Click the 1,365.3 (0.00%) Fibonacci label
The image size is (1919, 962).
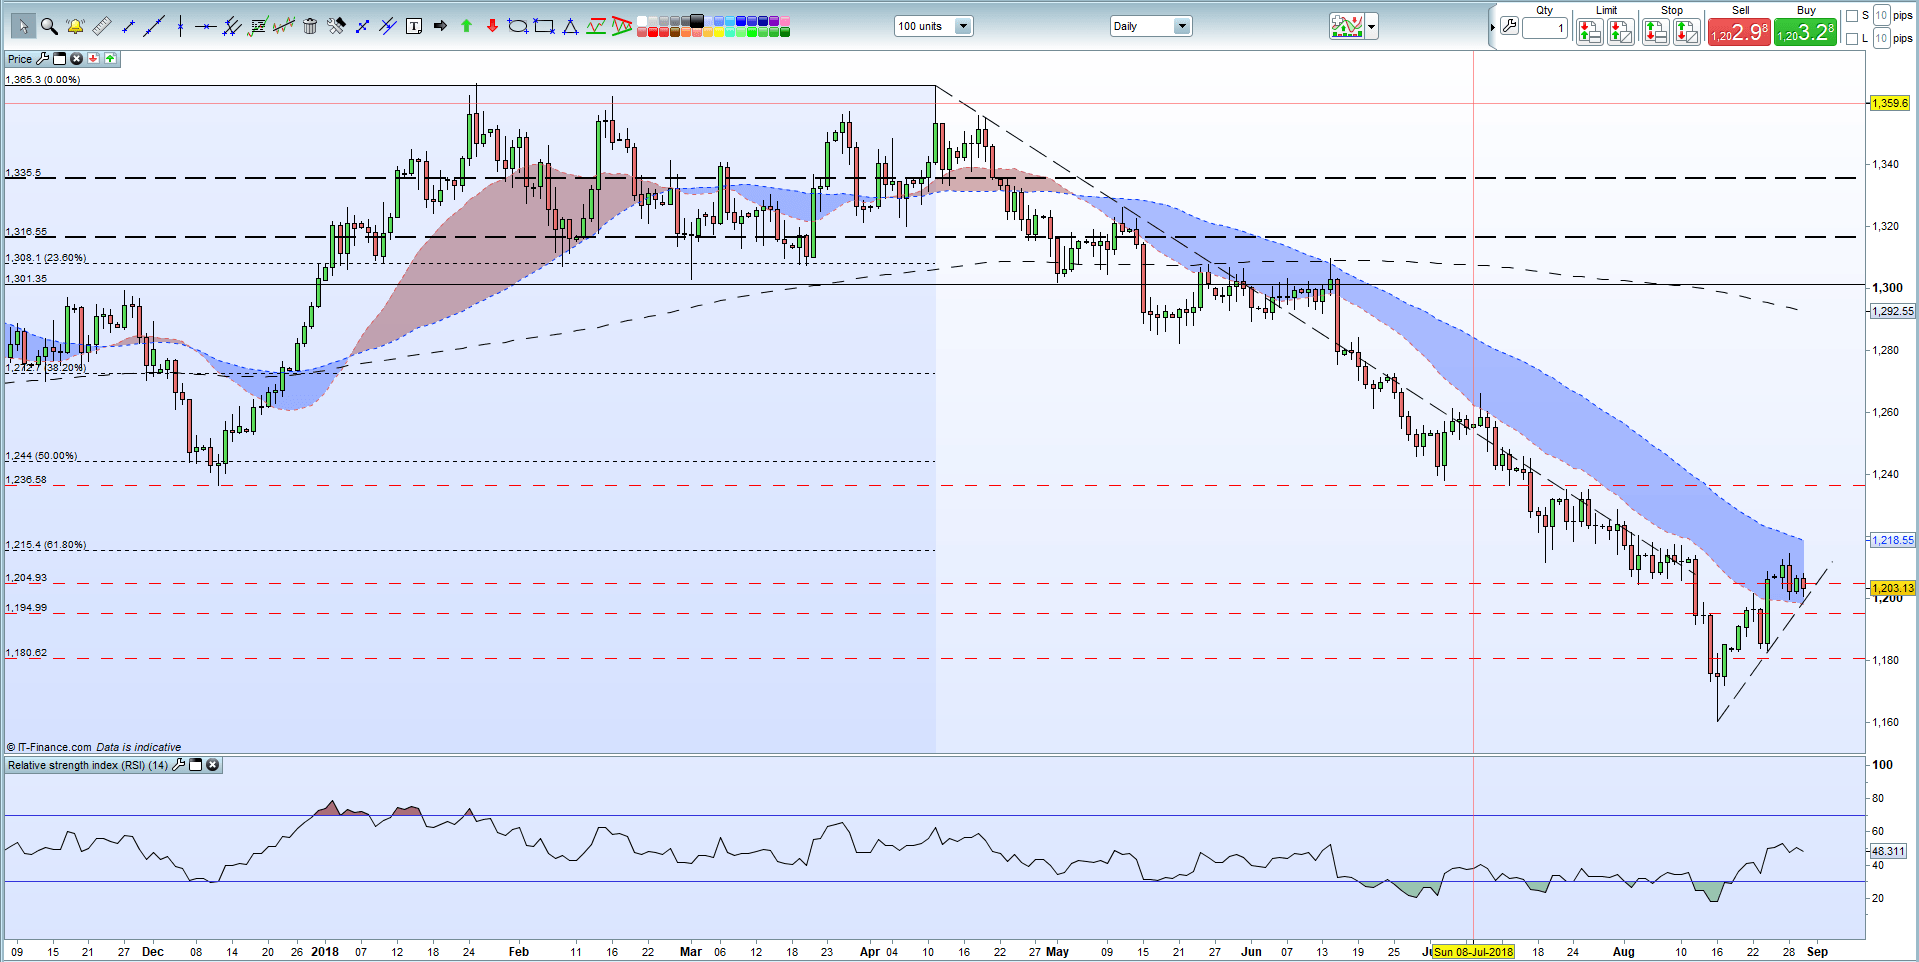(43, 79)
